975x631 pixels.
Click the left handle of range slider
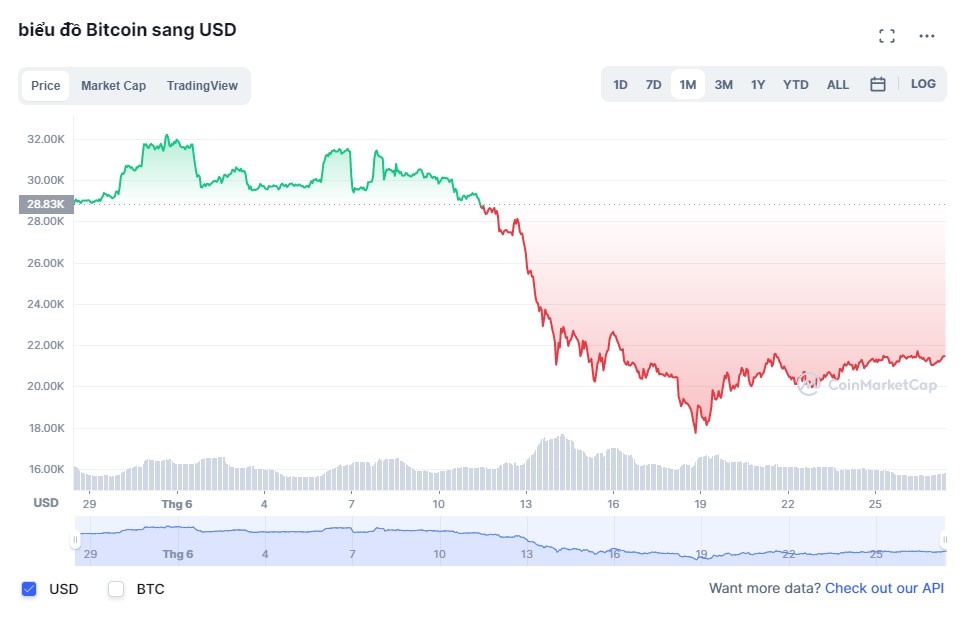coord(75,541)
